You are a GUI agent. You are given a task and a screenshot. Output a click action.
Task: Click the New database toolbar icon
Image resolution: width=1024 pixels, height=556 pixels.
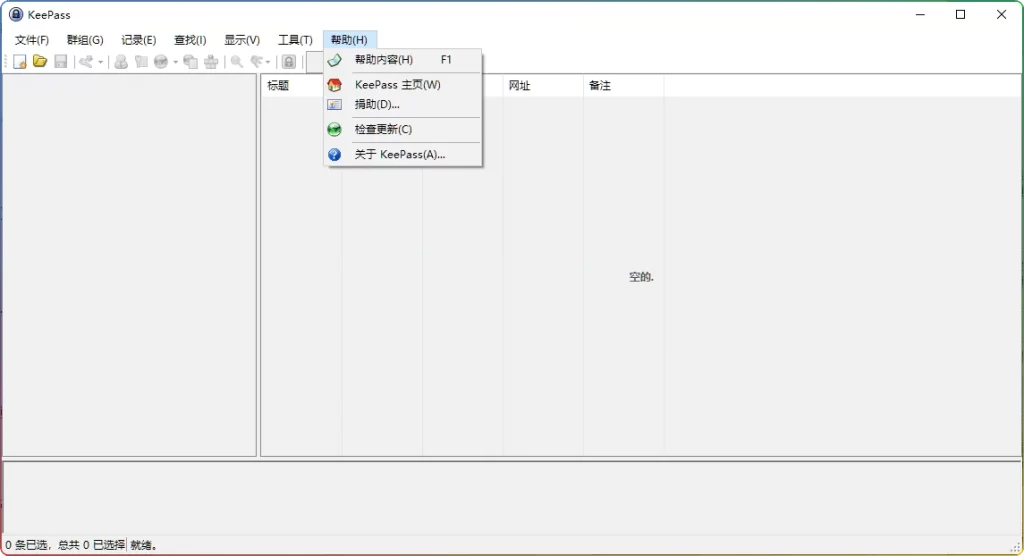20,61
